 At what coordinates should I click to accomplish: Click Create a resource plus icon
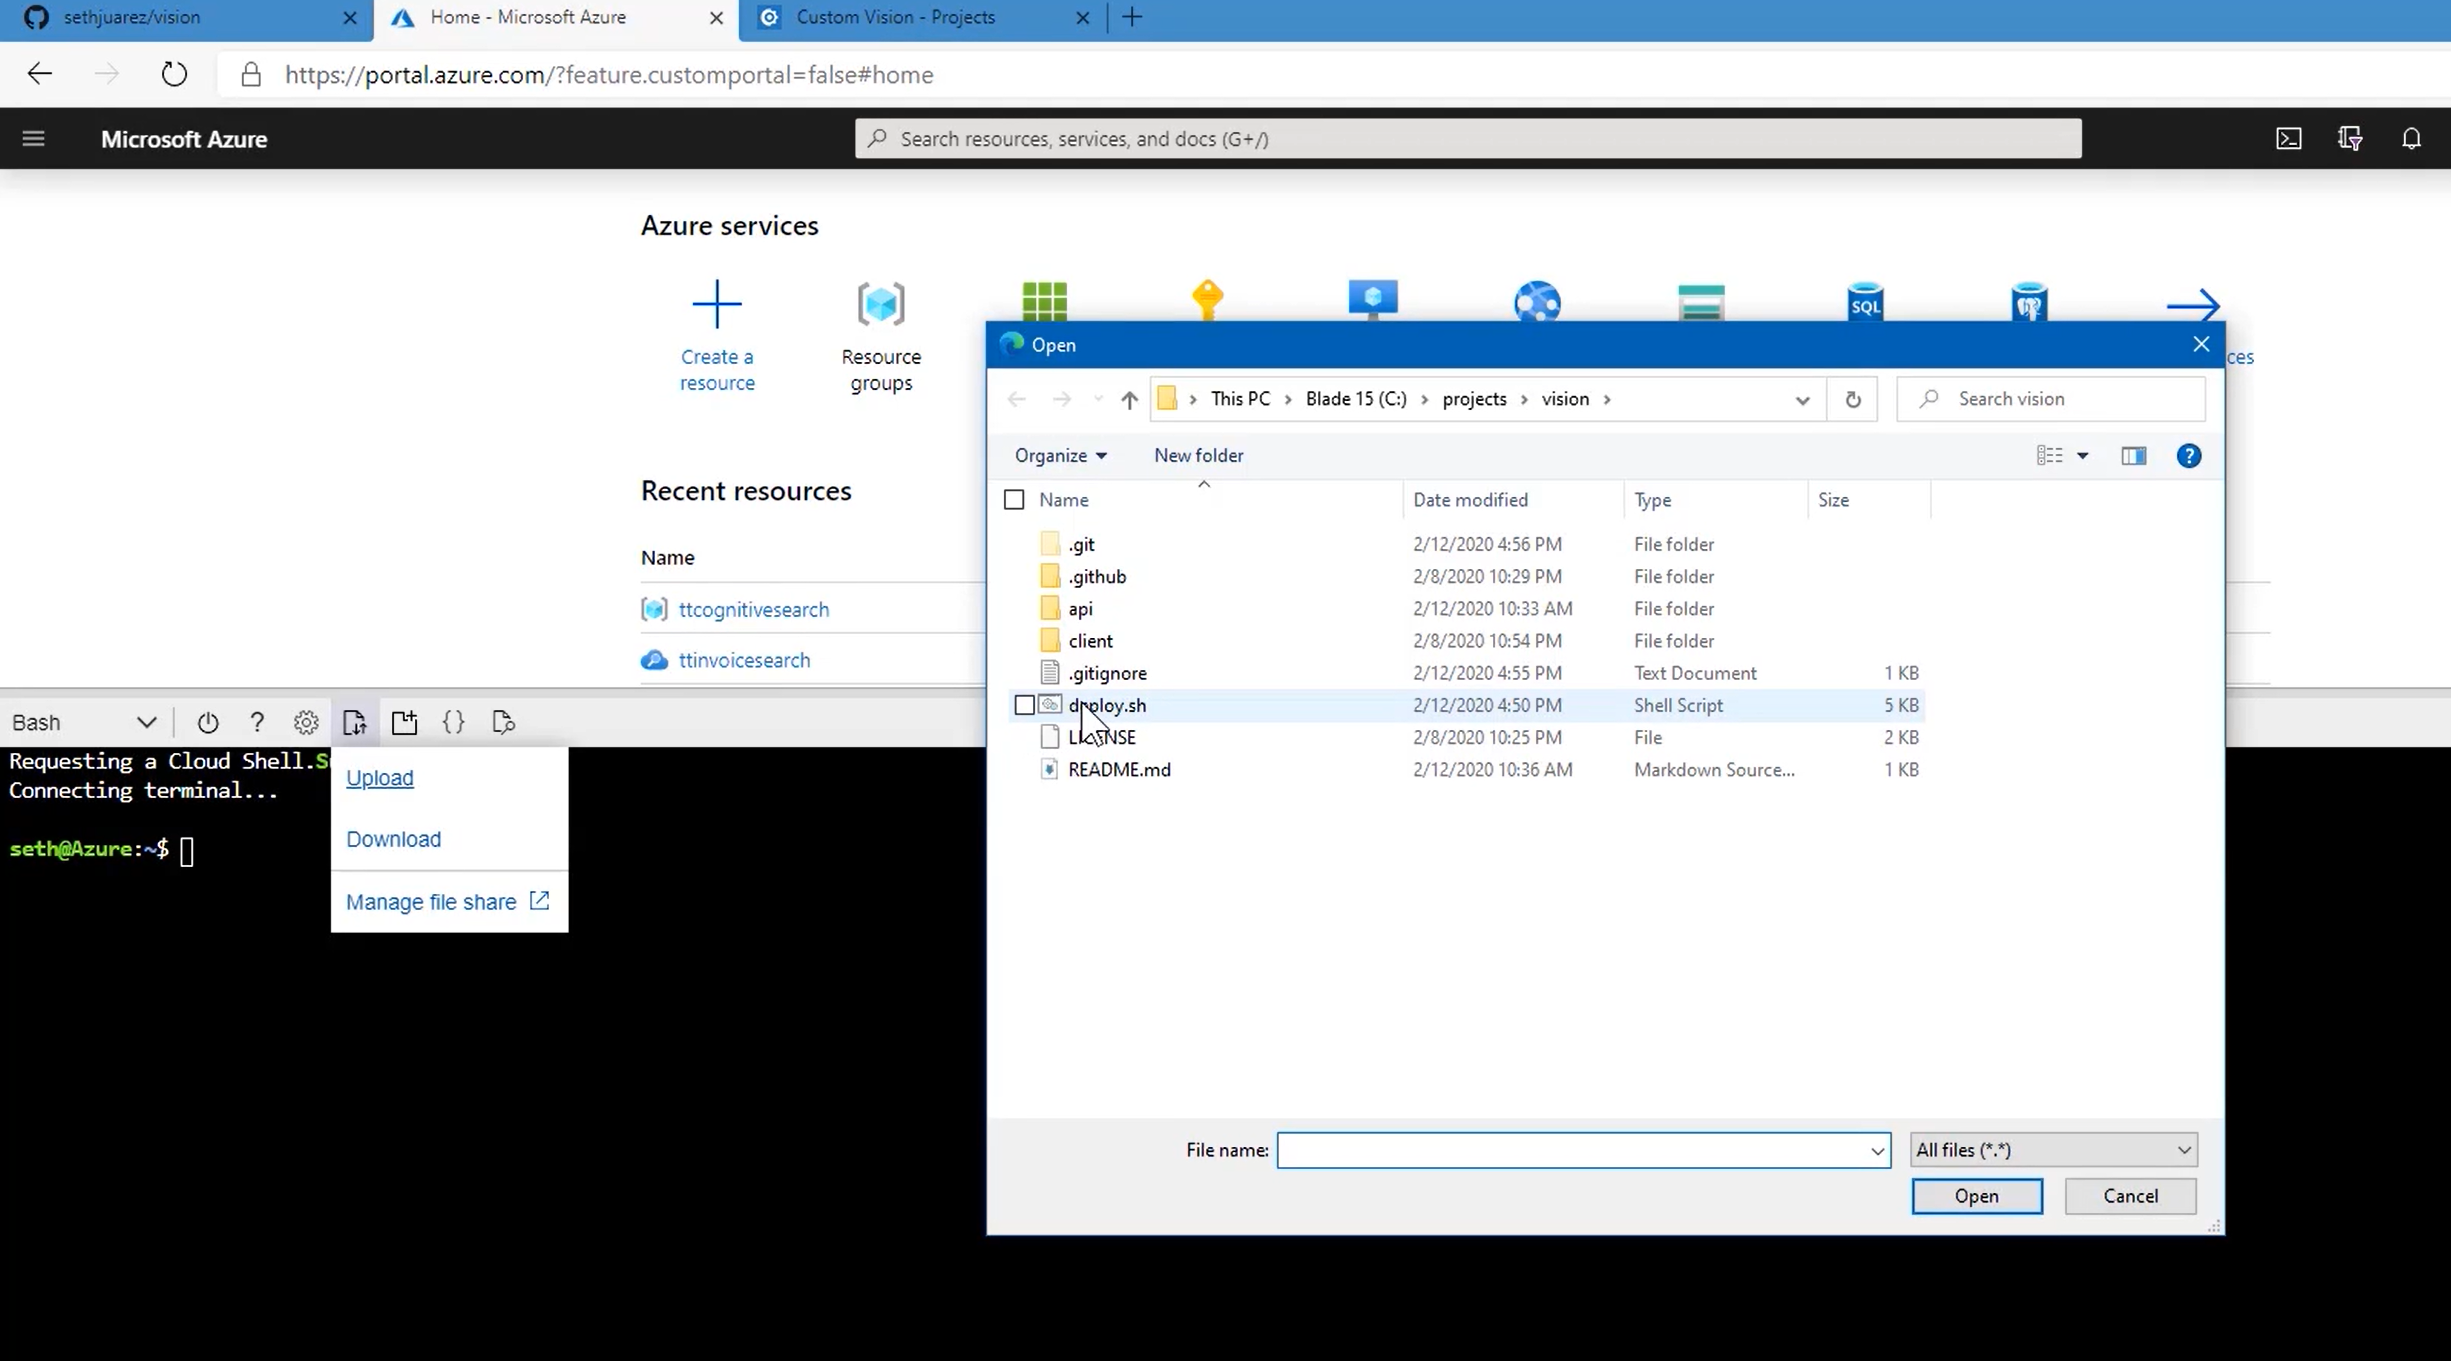point(716,304)
